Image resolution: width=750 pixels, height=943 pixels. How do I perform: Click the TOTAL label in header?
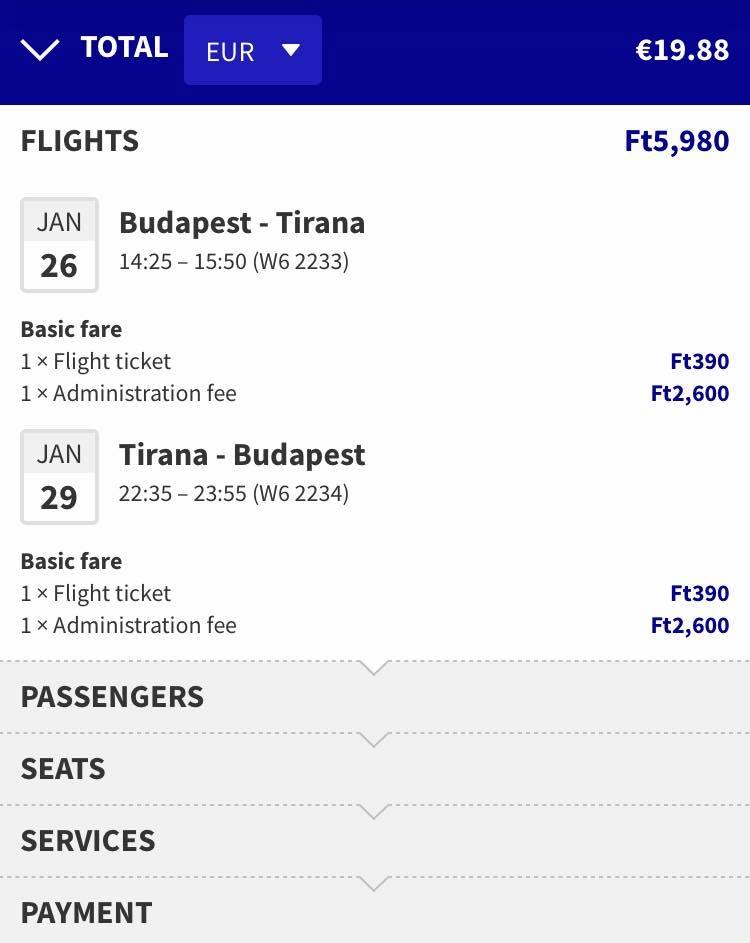point(124,47)
